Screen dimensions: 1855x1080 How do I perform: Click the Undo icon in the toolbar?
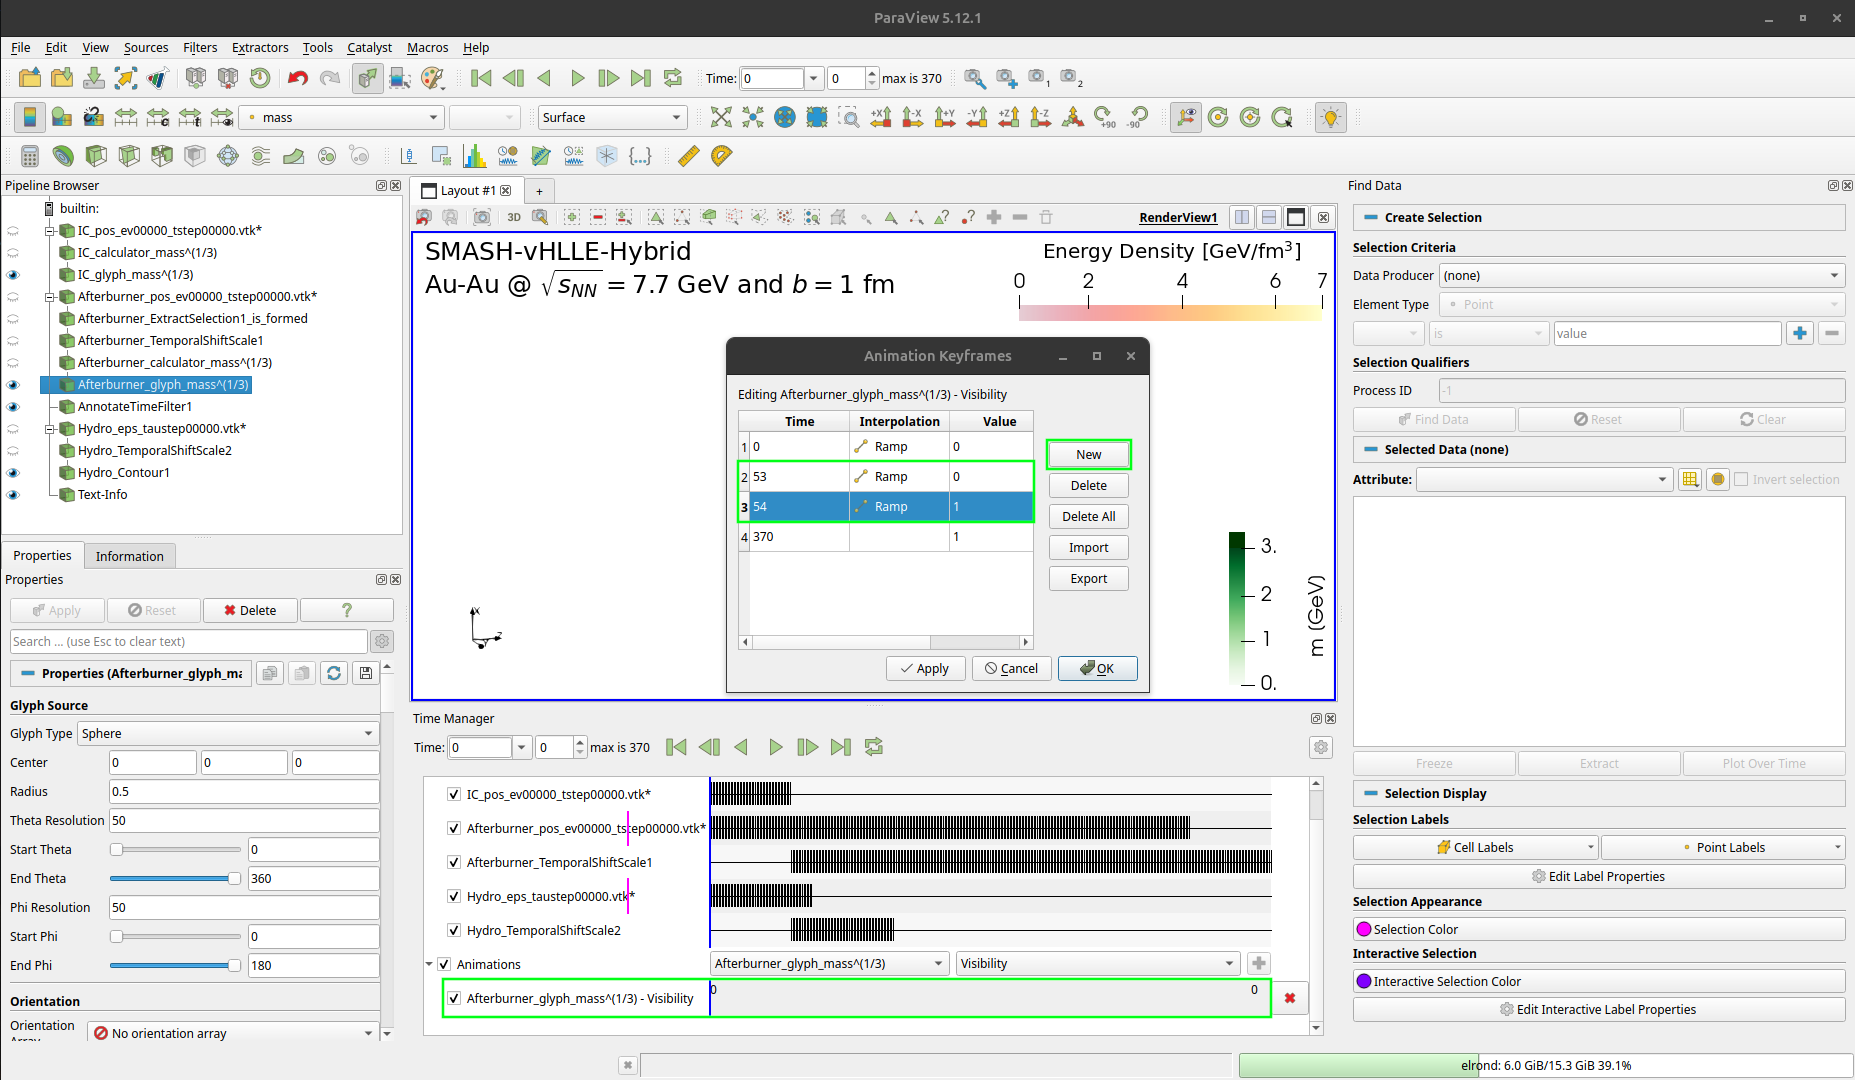[x=297, y=78]
